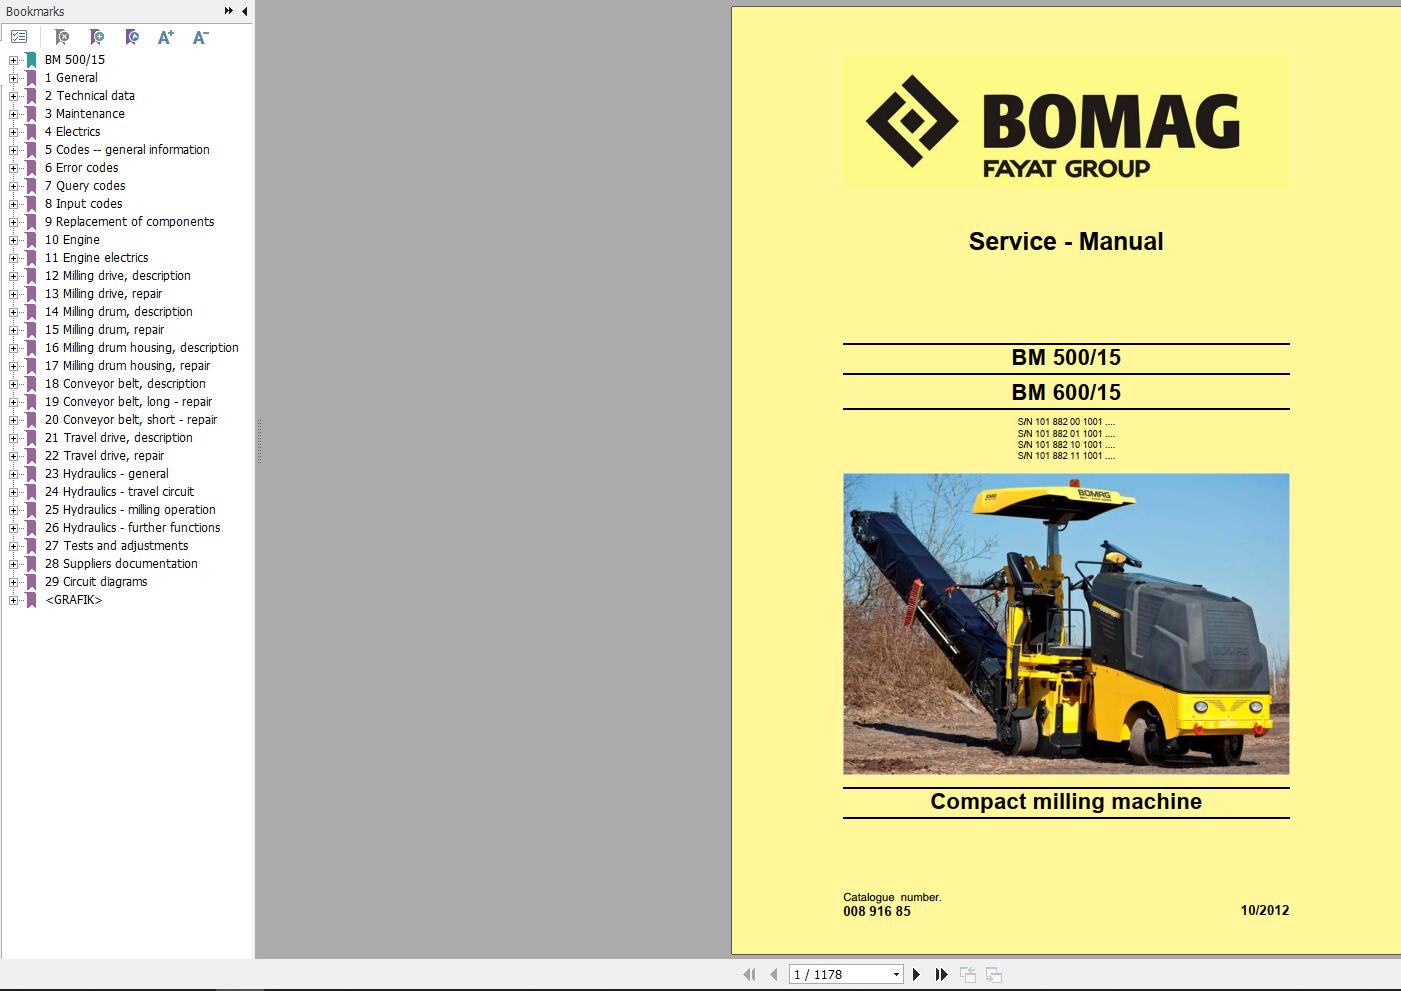Jump to the last page
The height and width of the screenshot is (991, 1401).
(x=941, y=974)
